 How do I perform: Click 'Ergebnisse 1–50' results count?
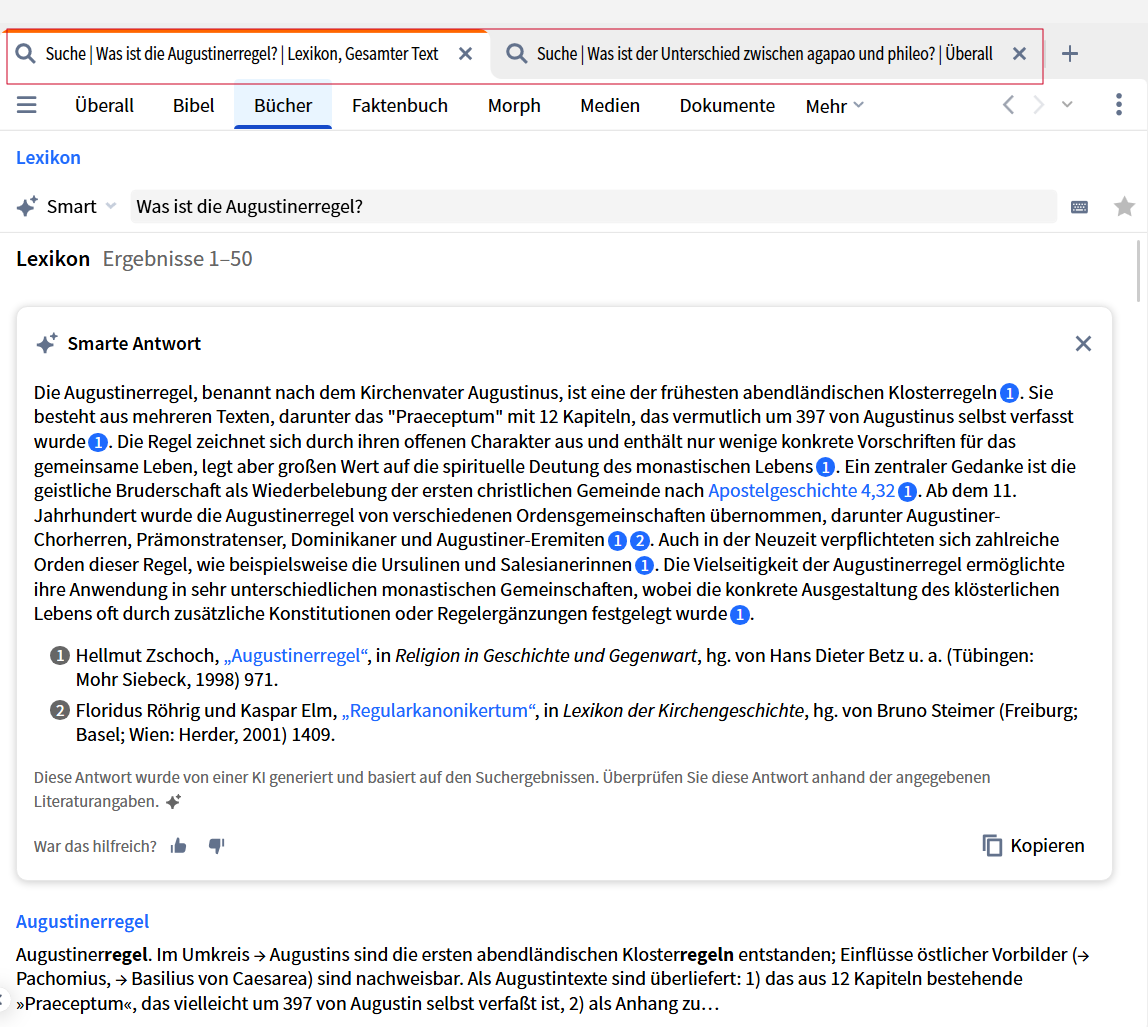point(177,258)
